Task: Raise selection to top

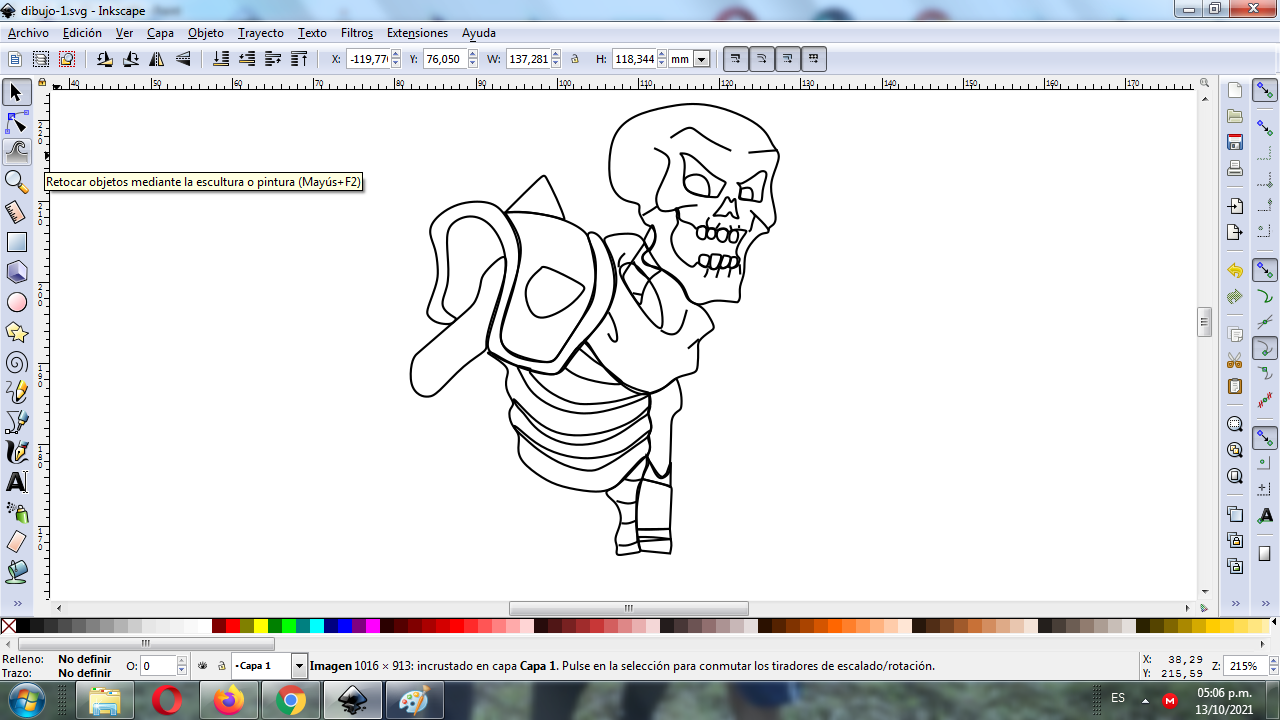Action: click(x=299, y=59)
